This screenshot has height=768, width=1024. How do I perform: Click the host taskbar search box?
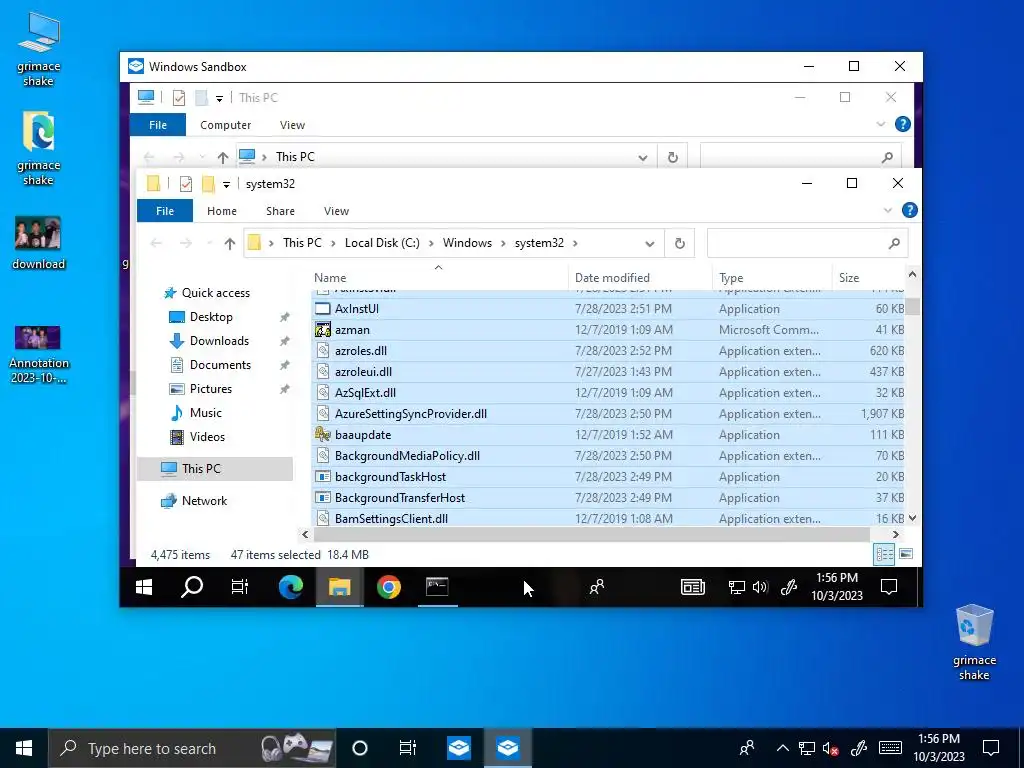tap(192, 748)
